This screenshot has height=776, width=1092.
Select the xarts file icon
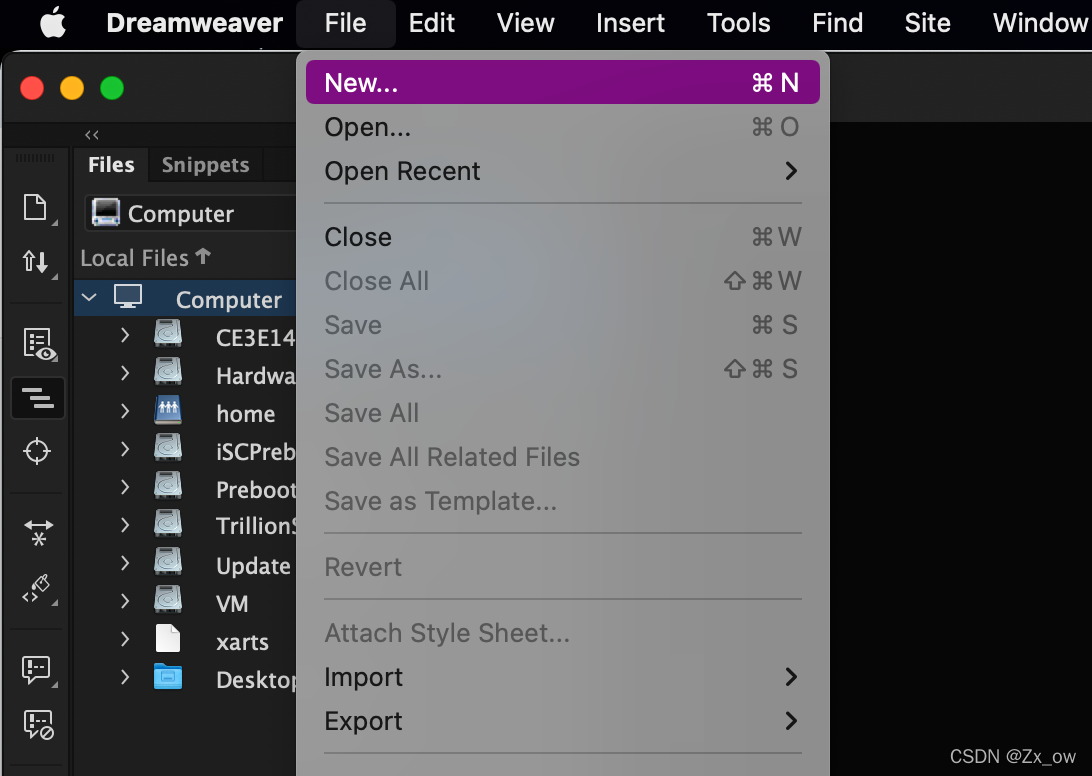168,638
